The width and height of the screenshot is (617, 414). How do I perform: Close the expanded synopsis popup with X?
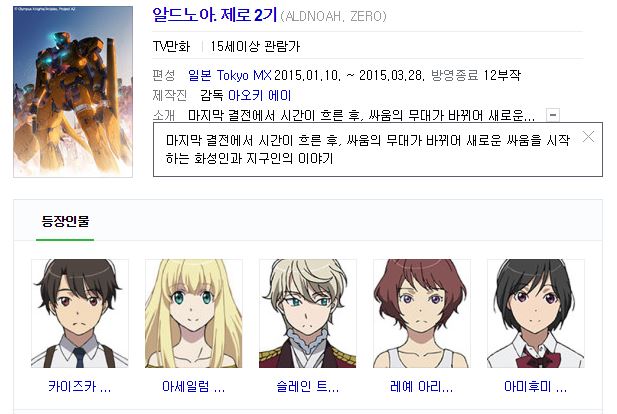tap(588, 137)
